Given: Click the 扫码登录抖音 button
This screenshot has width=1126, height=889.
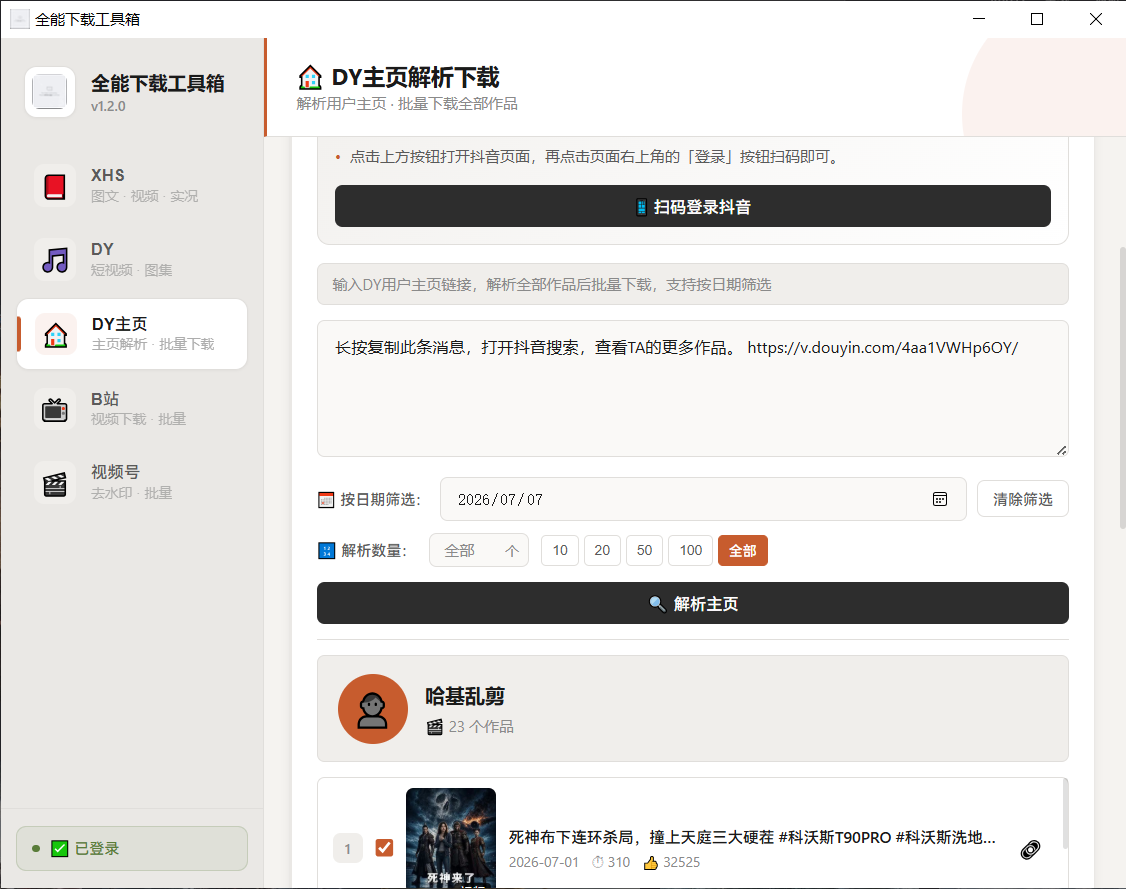Looking at the screenshot, I should point(692,207).
